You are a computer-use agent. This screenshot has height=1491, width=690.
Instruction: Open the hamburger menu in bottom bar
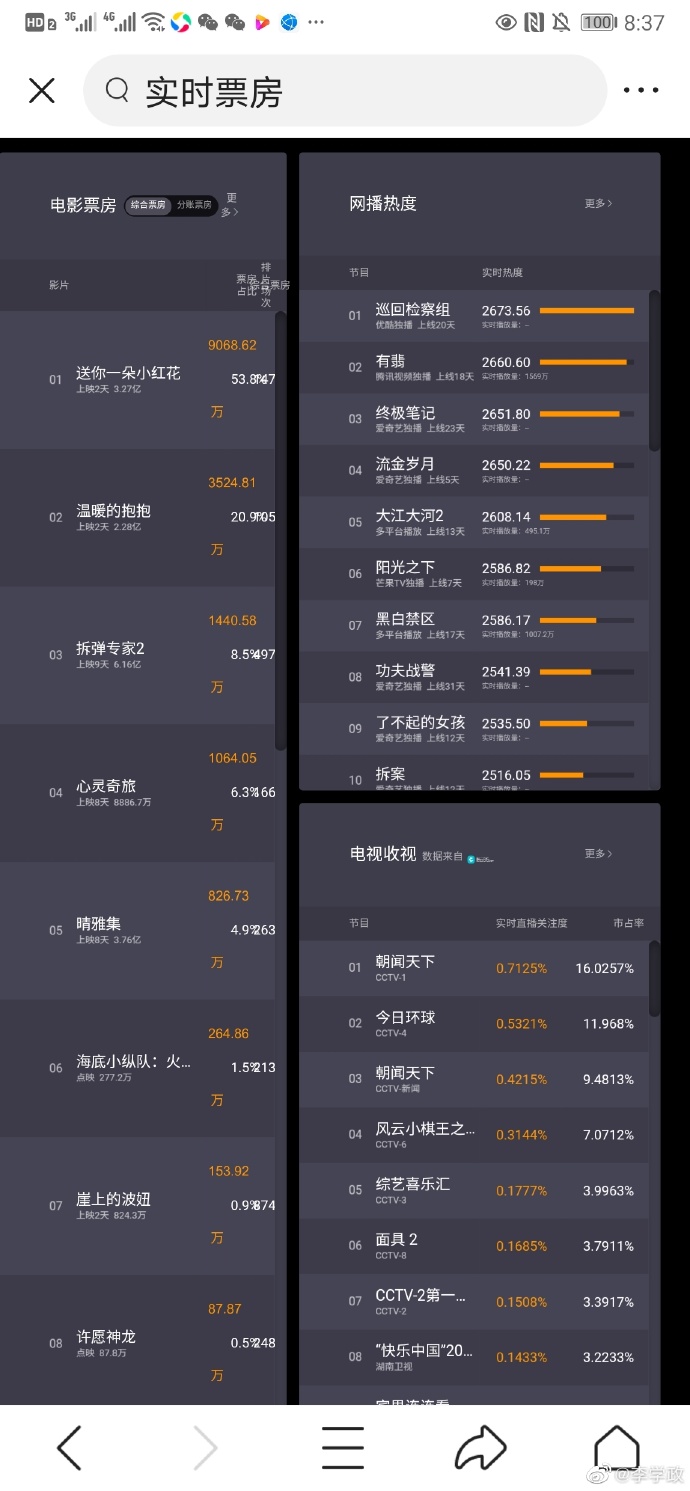[x=342, y=1448]
